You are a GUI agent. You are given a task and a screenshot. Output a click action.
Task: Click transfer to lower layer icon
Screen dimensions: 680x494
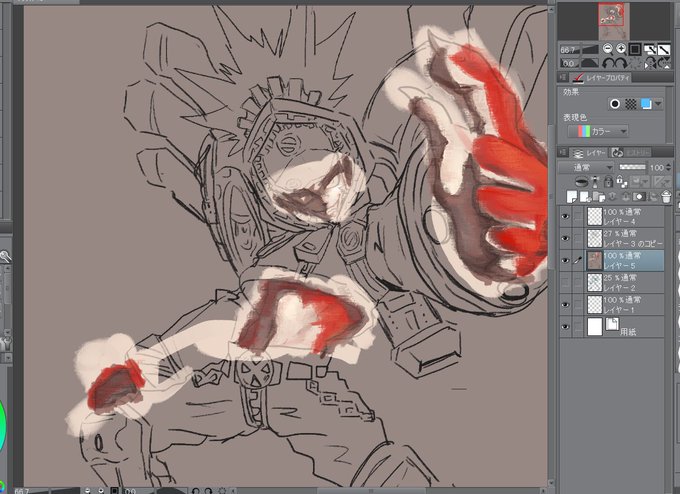point(613,196)
